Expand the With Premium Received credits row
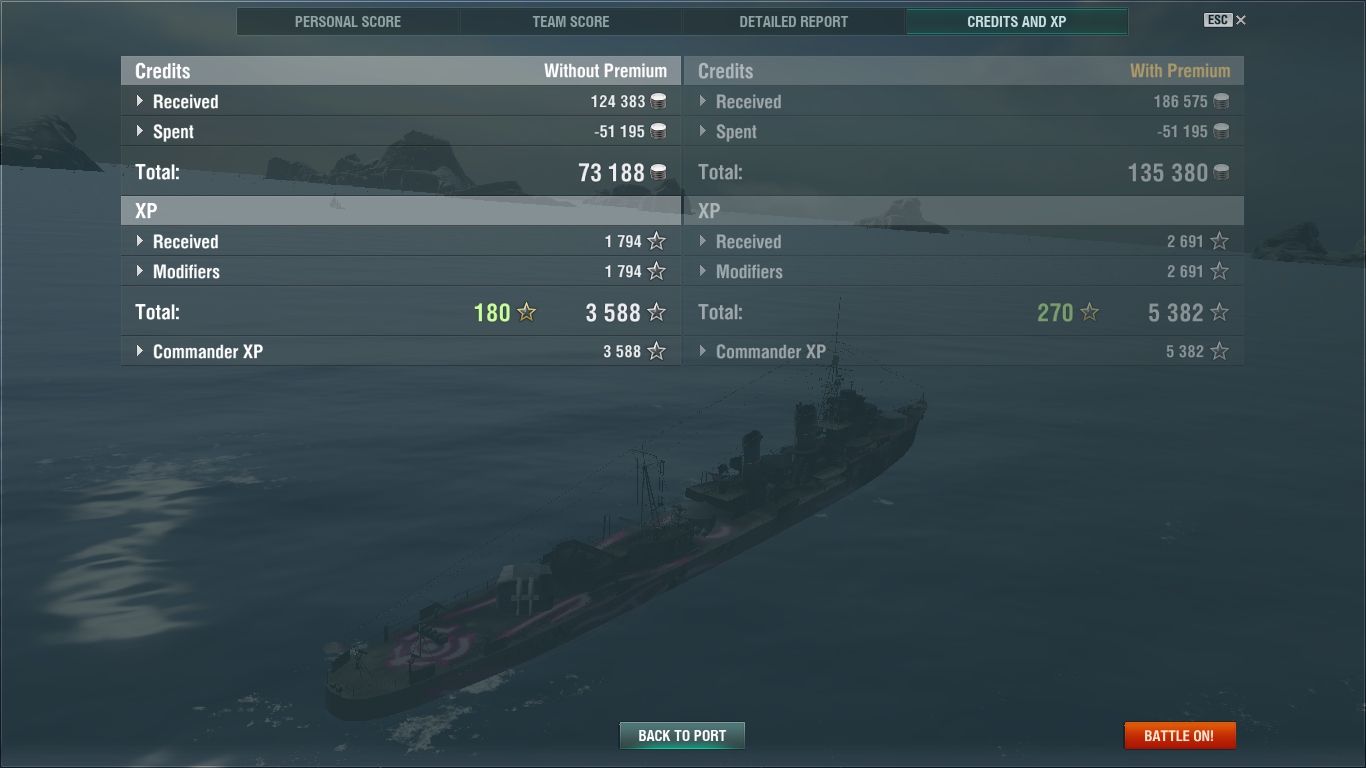Image resolution: width=1366 pixels, height=768 pixels. click(964, 101)
